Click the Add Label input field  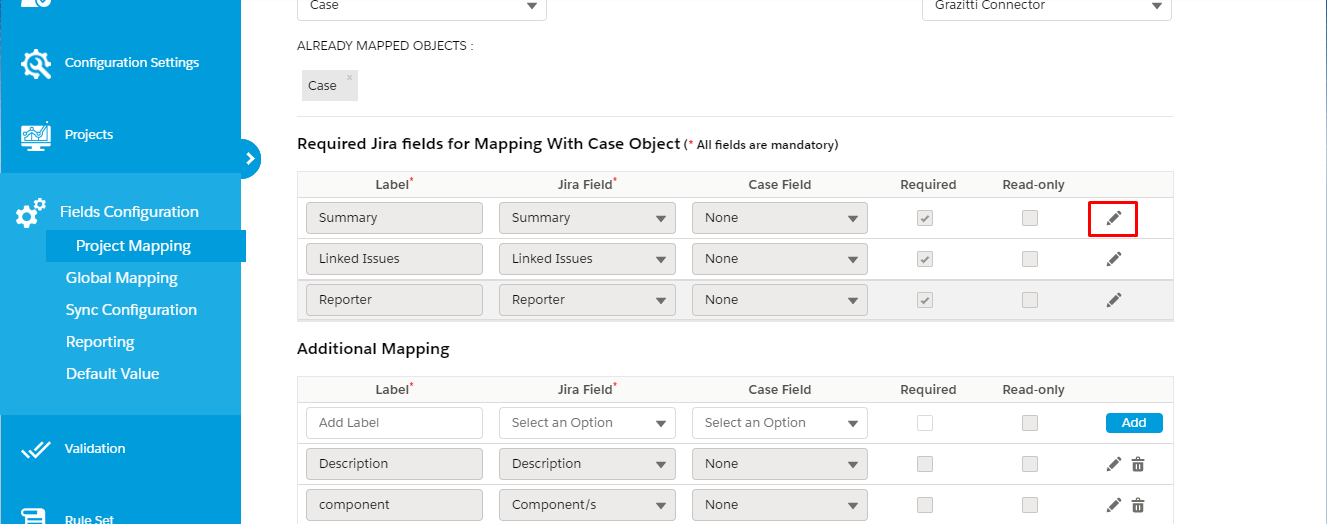[394, 423]
